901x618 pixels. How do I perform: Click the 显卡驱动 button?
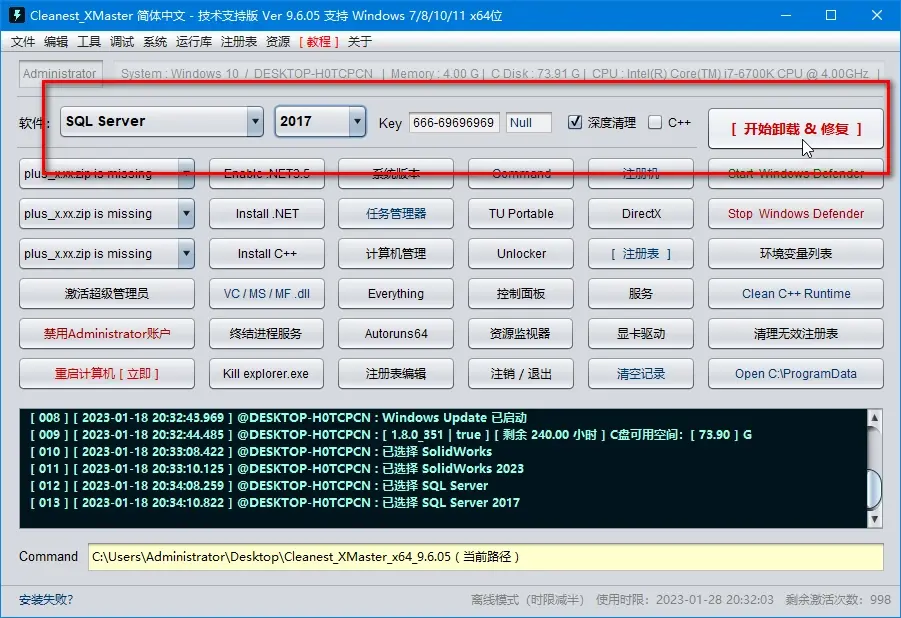pyautogui.click(x=641, y=333)
